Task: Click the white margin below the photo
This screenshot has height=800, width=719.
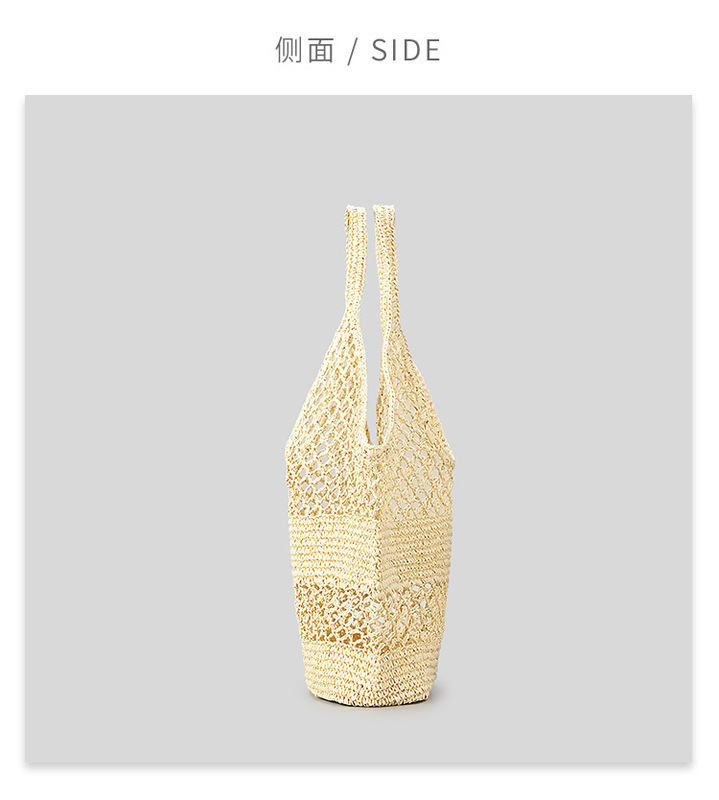Action: point(359,783)
